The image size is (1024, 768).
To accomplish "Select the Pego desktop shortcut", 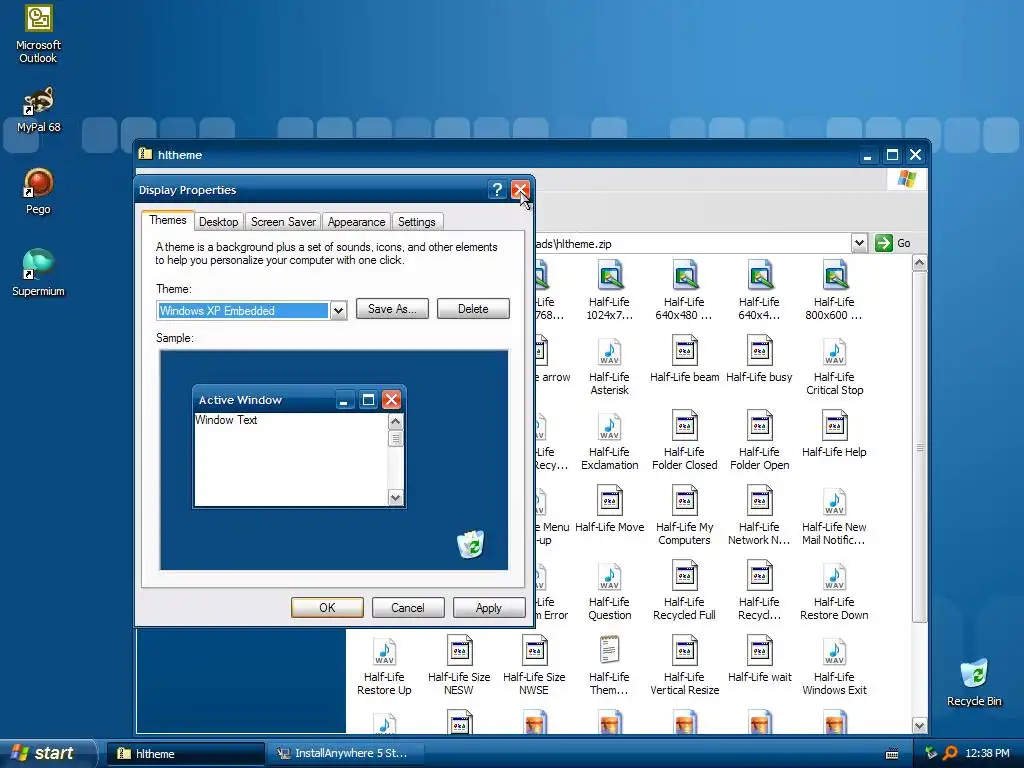I will pos(38,191).
